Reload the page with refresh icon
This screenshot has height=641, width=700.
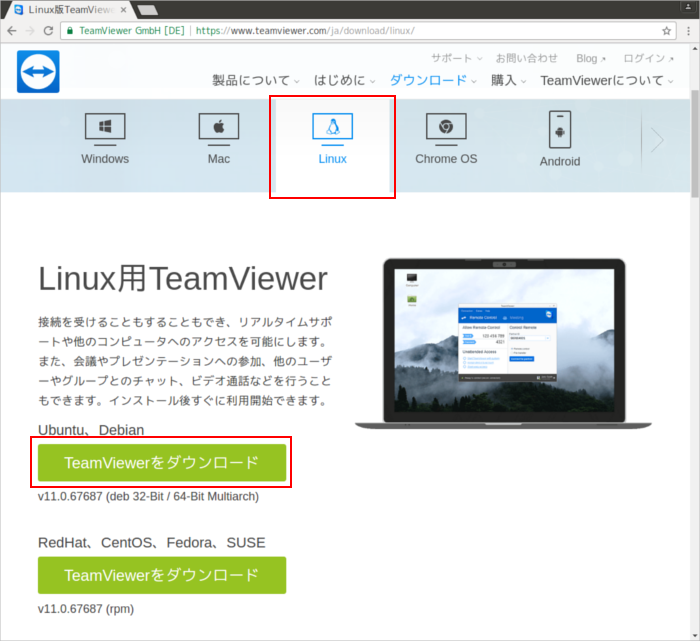tap(48, 31)
